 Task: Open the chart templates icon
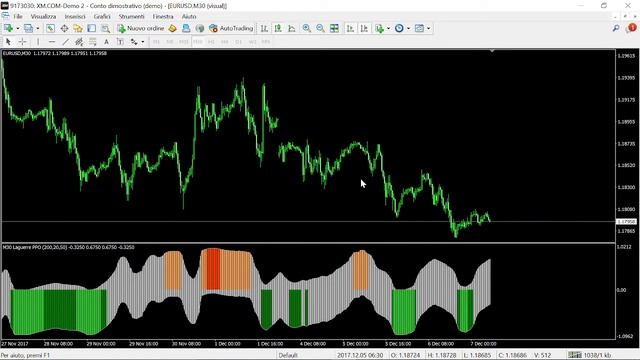(x=419, y=28)
